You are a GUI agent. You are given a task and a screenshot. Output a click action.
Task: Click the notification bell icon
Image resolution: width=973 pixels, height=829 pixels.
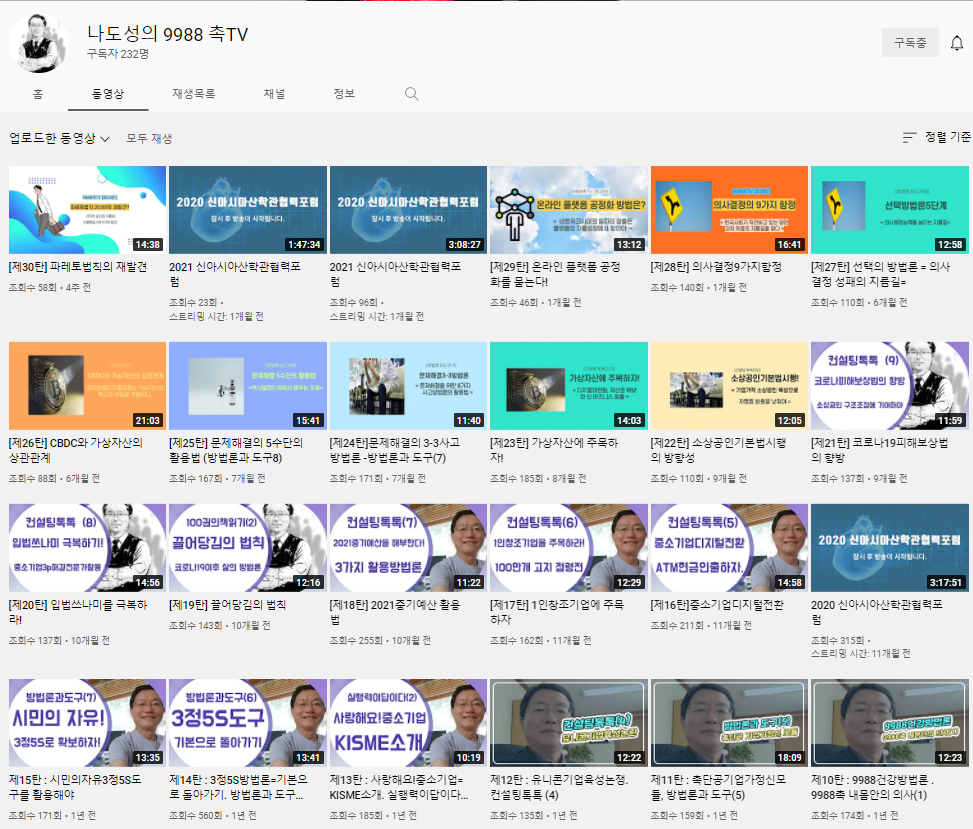click(956, 43)
